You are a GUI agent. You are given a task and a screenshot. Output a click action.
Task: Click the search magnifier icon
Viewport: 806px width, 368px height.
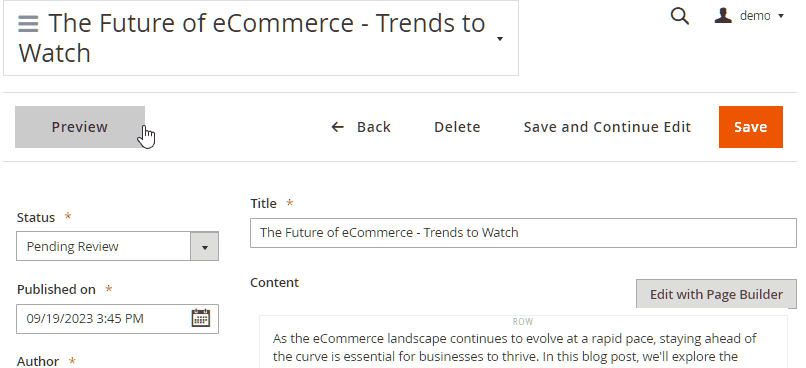680,16
